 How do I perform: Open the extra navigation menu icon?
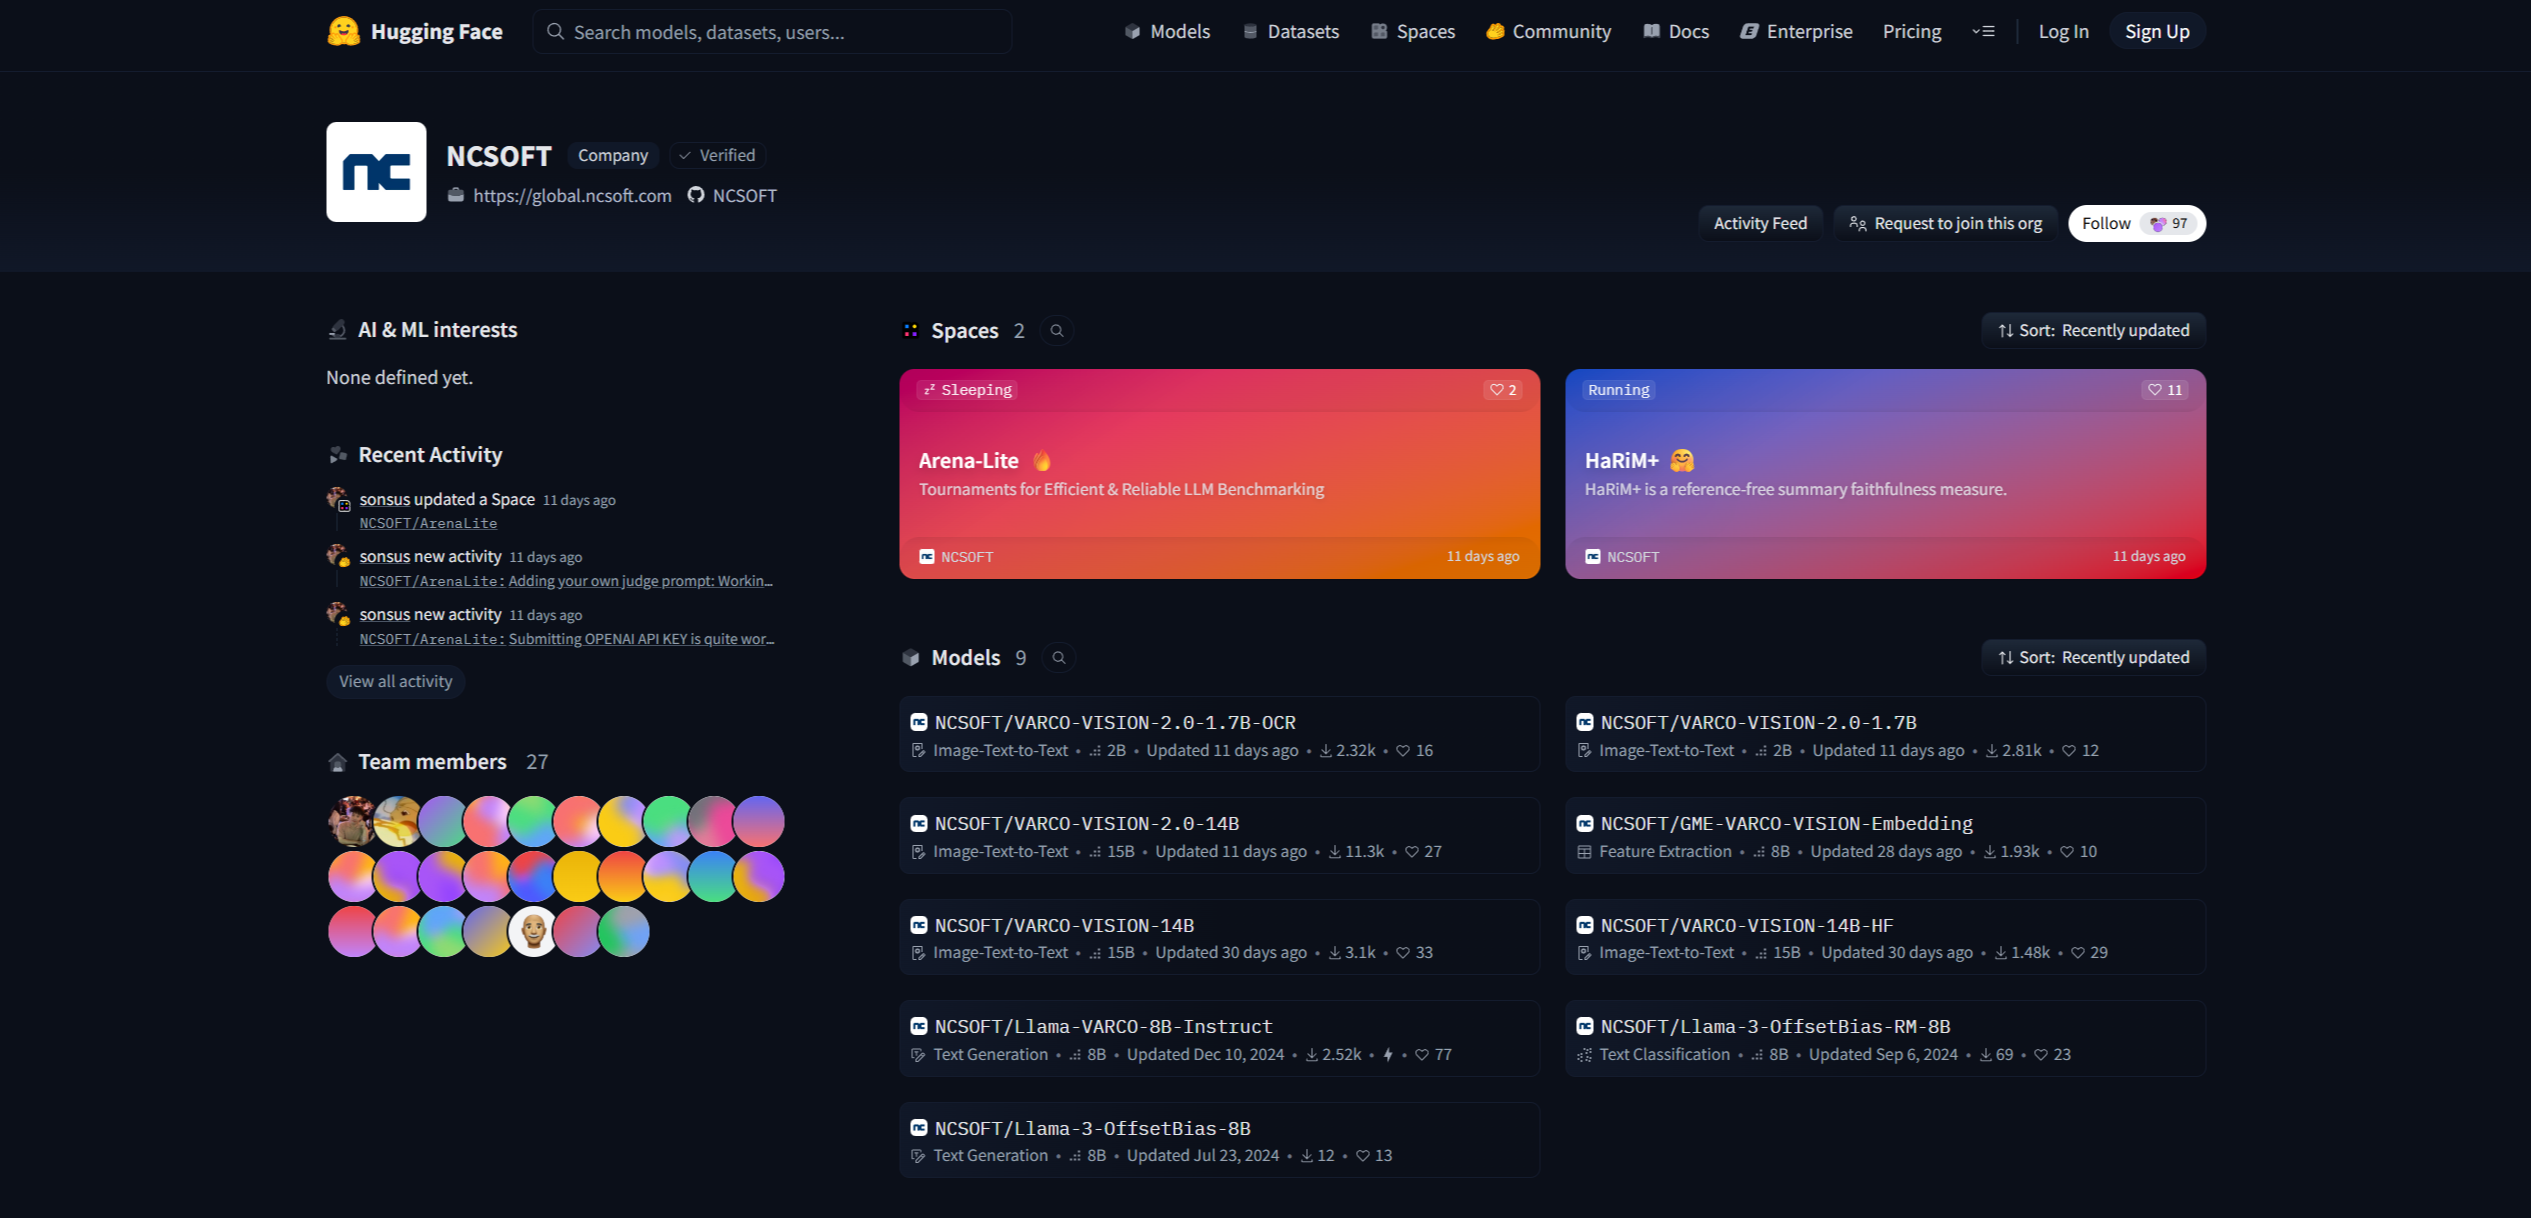click(1983, 31)
